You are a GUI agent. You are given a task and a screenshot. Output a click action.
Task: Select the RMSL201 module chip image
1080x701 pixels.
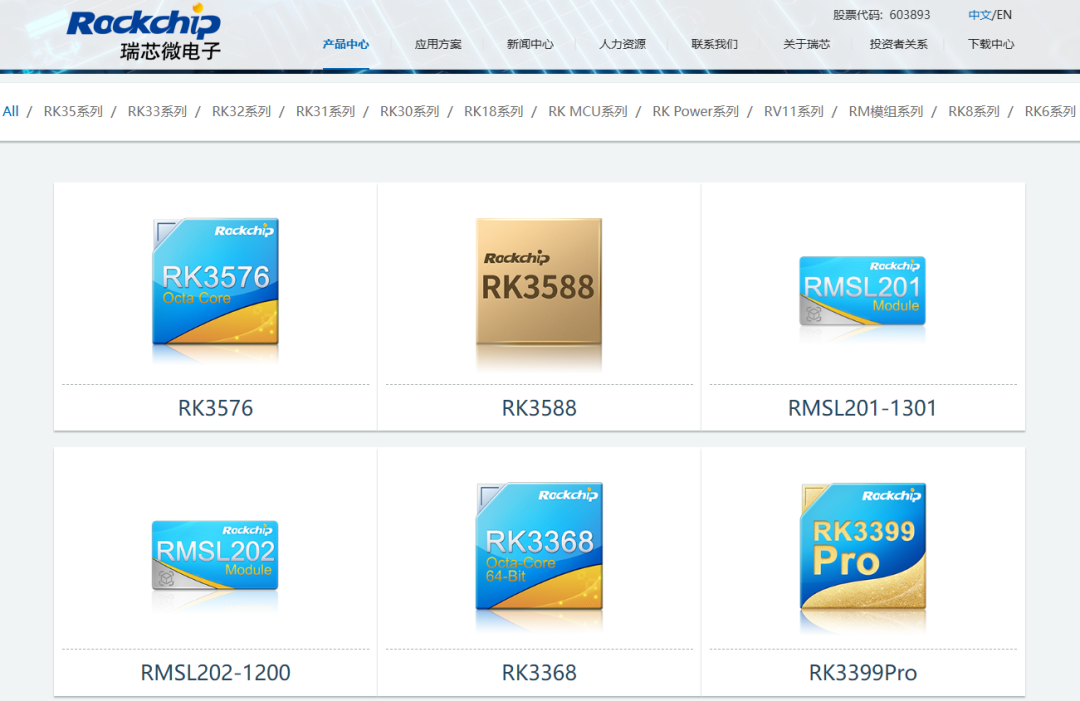[x=862, y=292]
